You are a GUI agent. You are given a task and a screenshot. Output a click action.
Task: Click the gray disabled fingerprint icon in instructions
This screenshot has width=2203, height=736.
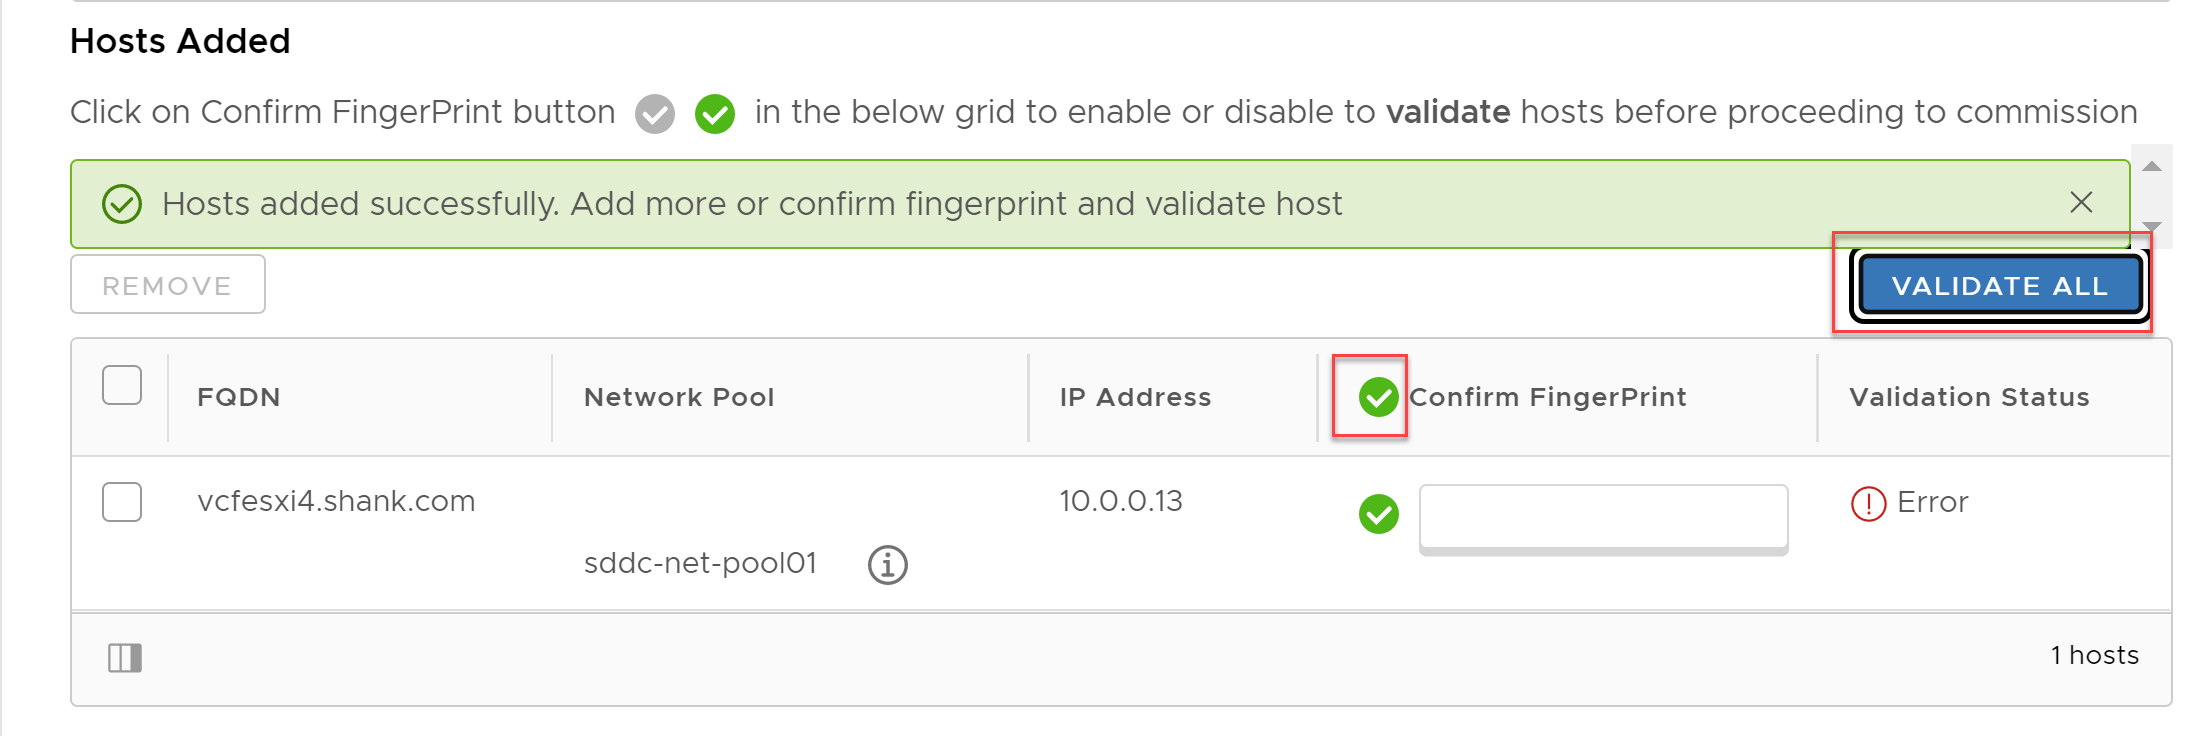click(655, 114)
